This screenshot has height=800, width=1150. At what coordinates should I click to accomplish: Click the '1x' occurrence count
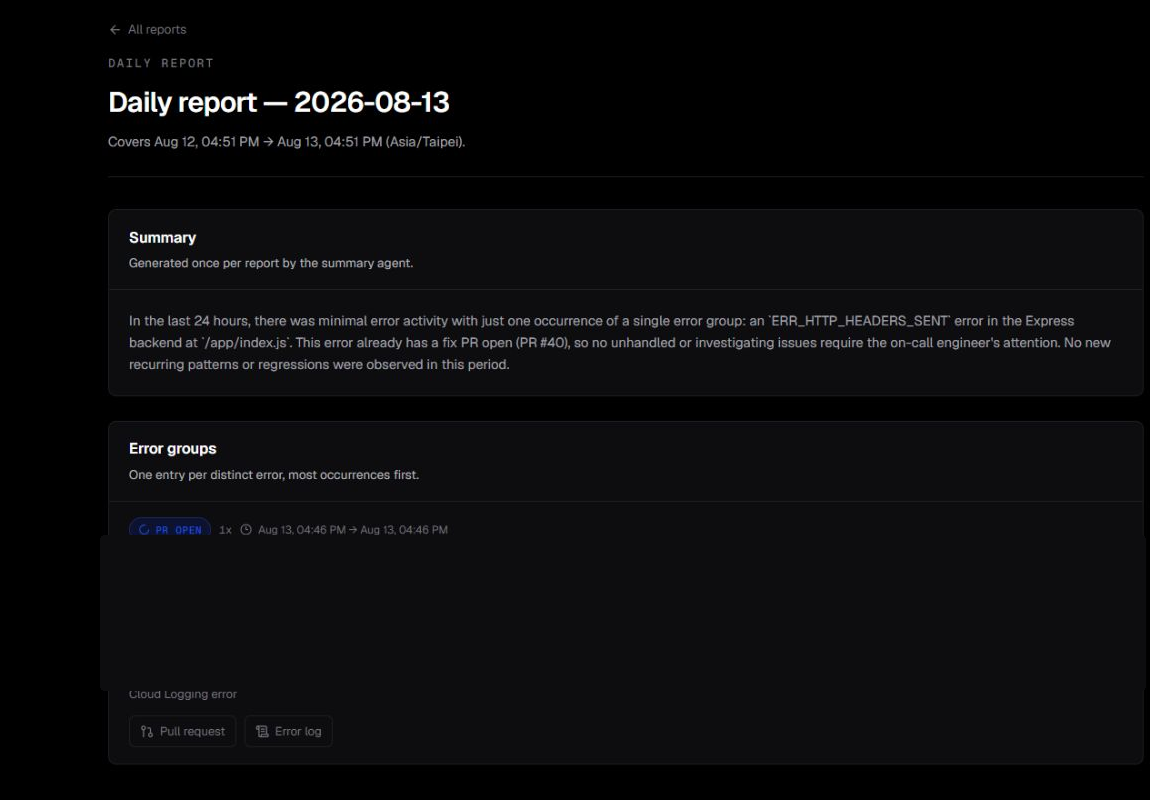pos(225,529)
